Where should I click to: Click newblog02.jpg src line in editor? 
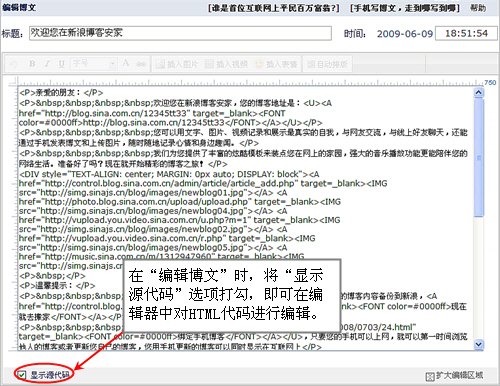coord(153,229)
